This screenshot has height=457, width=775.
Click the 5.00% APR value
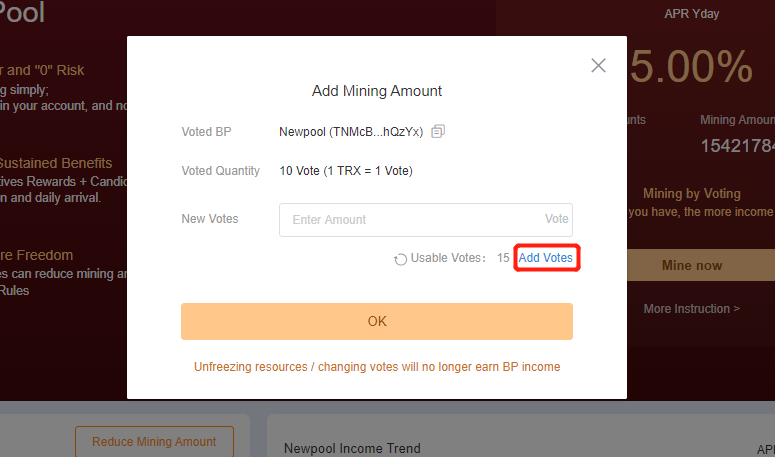[x=691, y=67]
